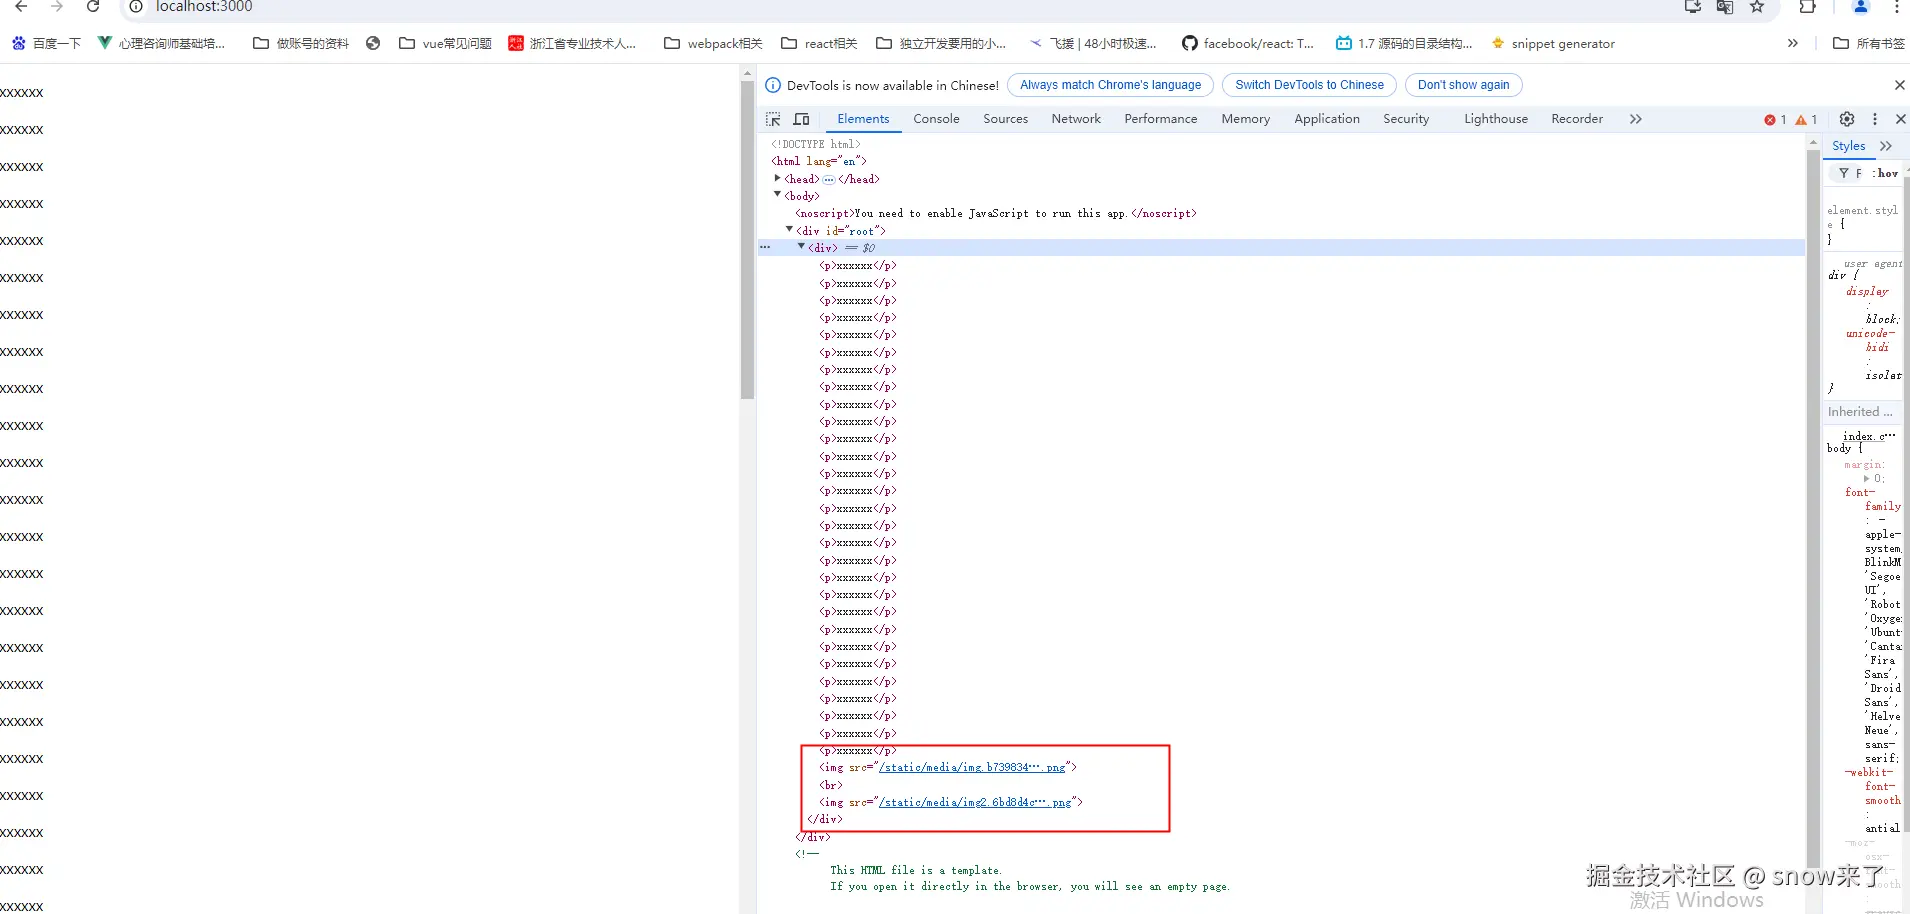This screenshot has height=914, width=1910.
Task: Open the Chrome three-dot menu
Action: (x=1896, y=6)
